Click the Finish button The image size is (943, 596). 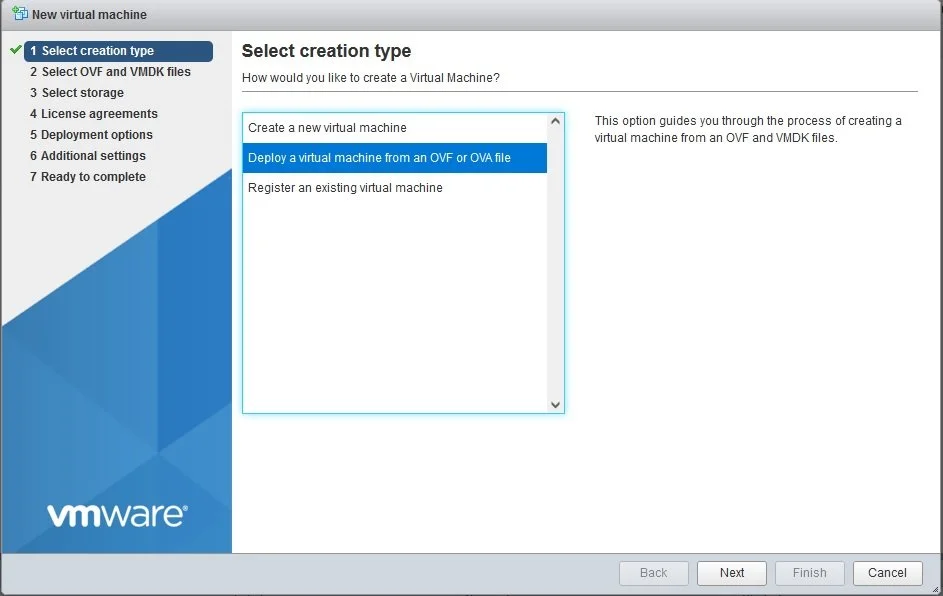(809, 573)
